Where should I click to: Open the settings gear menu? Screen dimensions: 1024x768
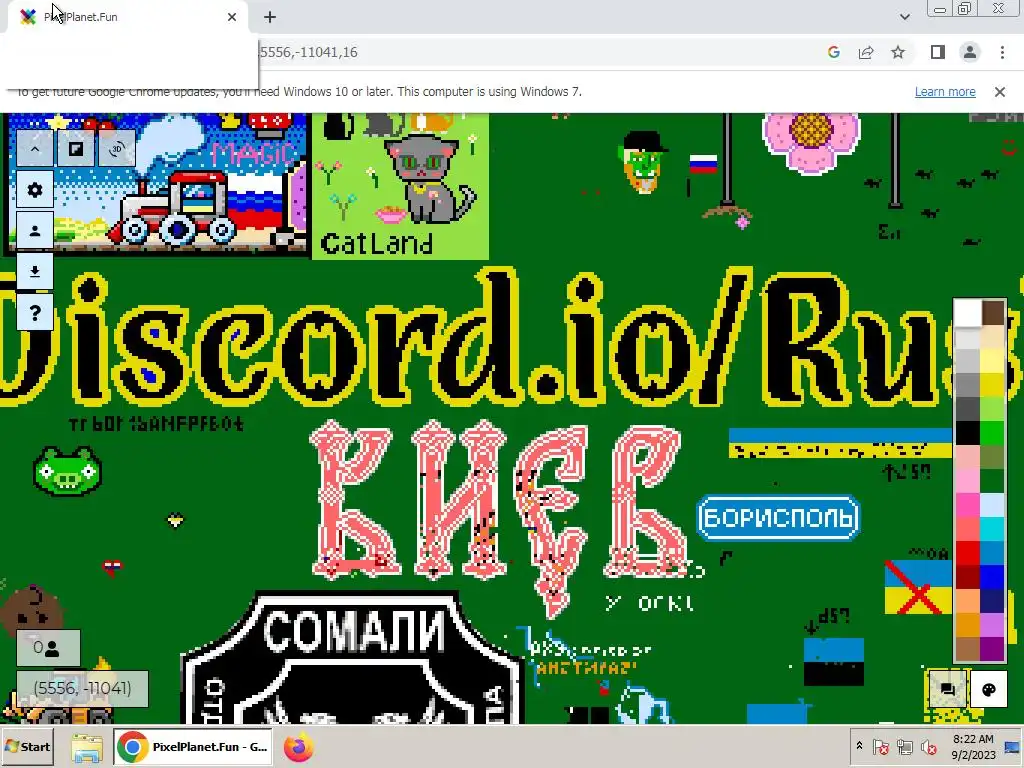35,190
